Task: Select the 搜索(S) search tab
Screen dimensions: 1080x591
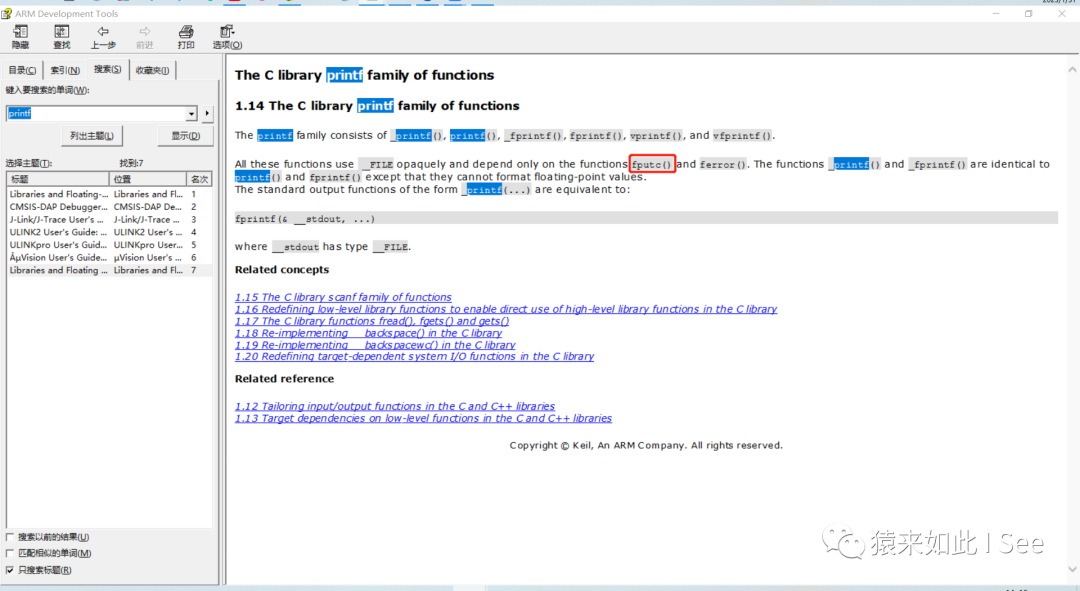Action: pyautogui.click(x=107, y=69)
